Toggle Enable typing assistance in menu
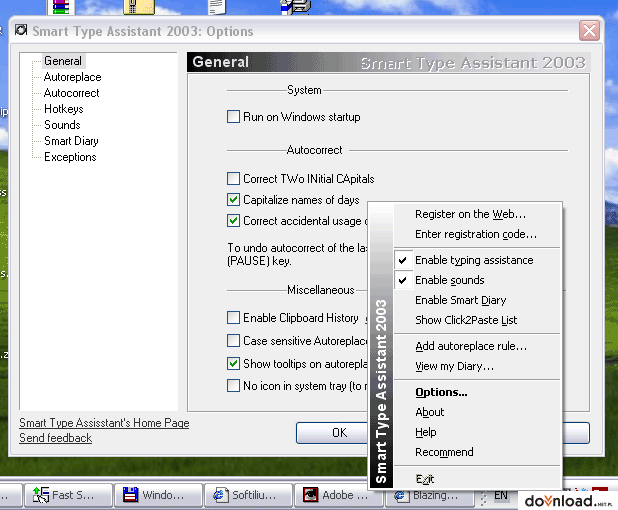 click(477, 260)
